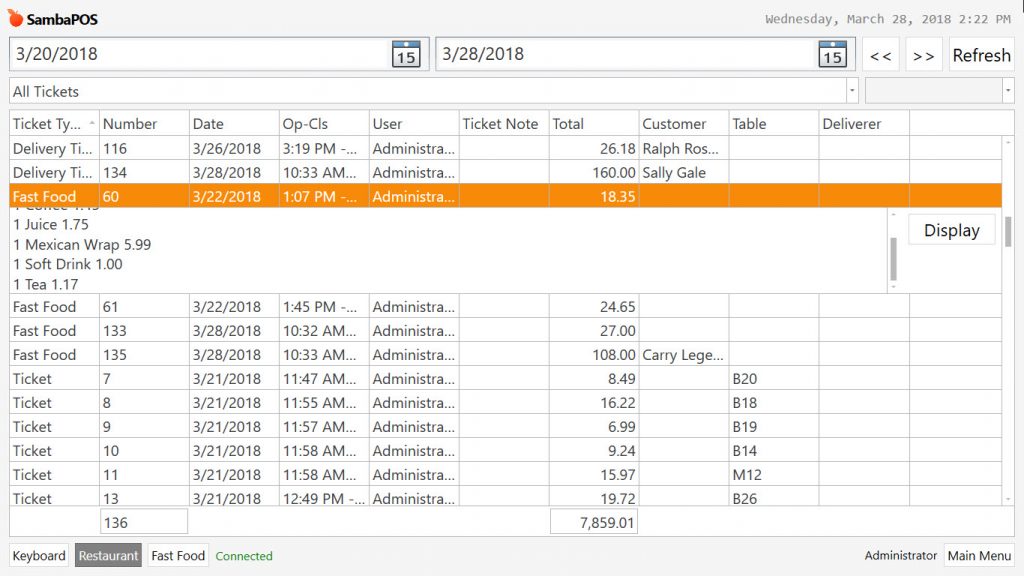Click the ticket count summary 136
The height and width of the screenshot is (576, 1024).
click(144, 522)
